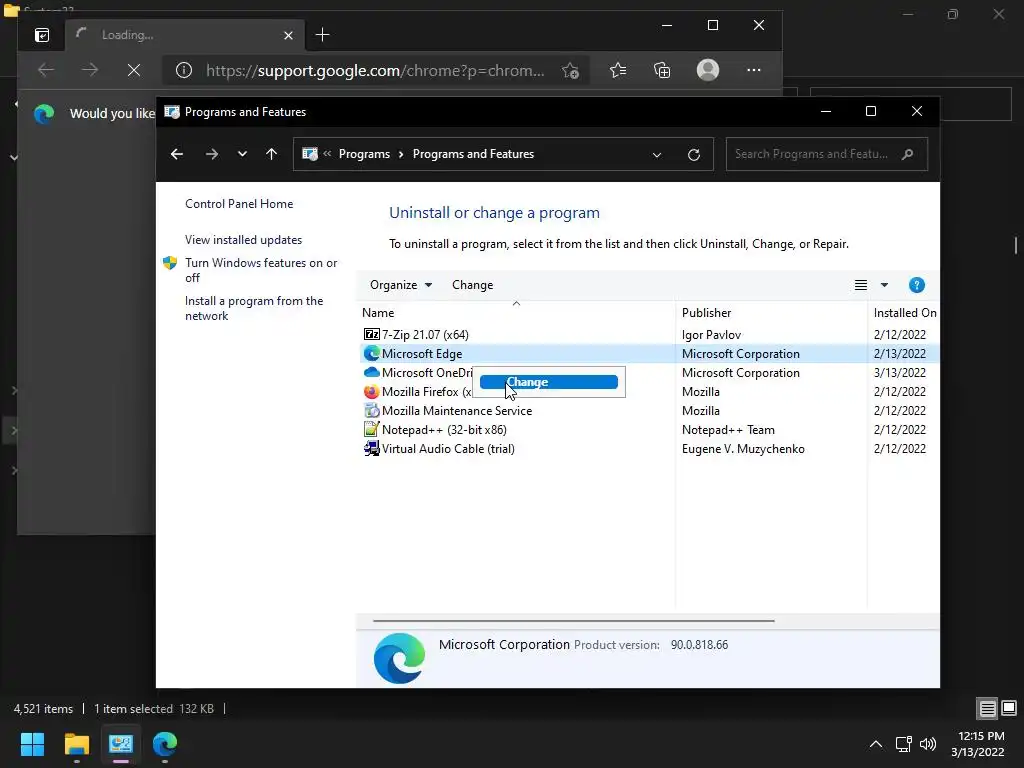
Task: Click Programs and Features breadcrumb segment
Action: pyautogui.click(x=473, y=154)
